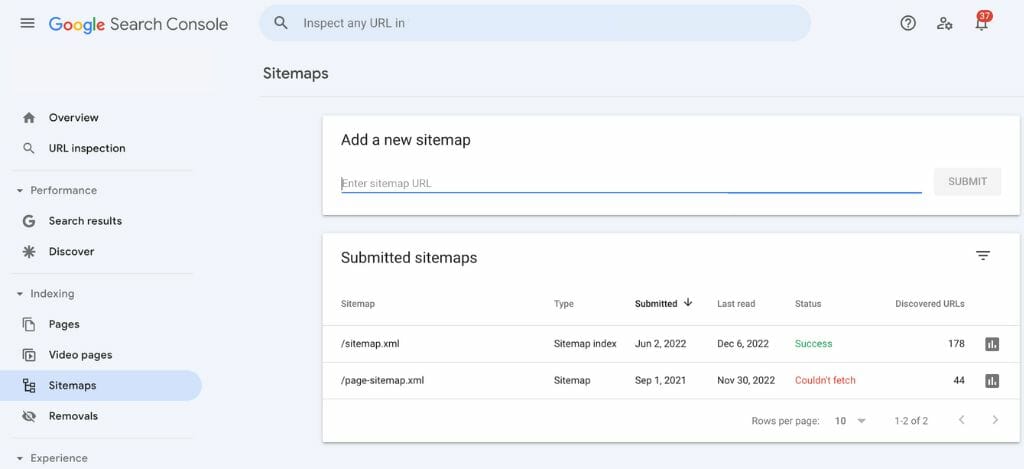
Task: Open the bar chart icon for /sitemap.xml
Action: click(x=992, y=344)
